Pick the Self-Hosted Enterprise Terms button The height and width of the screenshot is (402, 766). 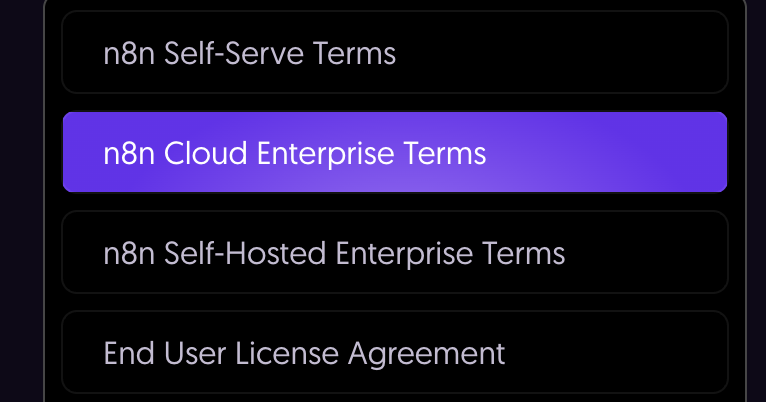click(x=394, y=253)
